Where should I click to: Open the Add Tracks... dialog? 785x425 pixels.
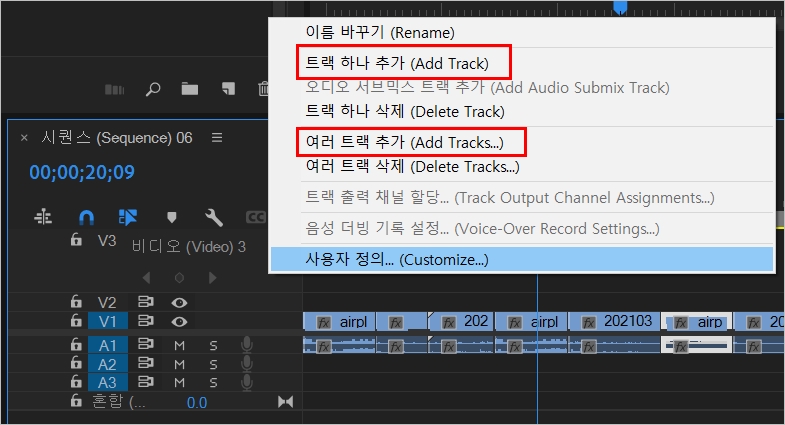point(522,143)
